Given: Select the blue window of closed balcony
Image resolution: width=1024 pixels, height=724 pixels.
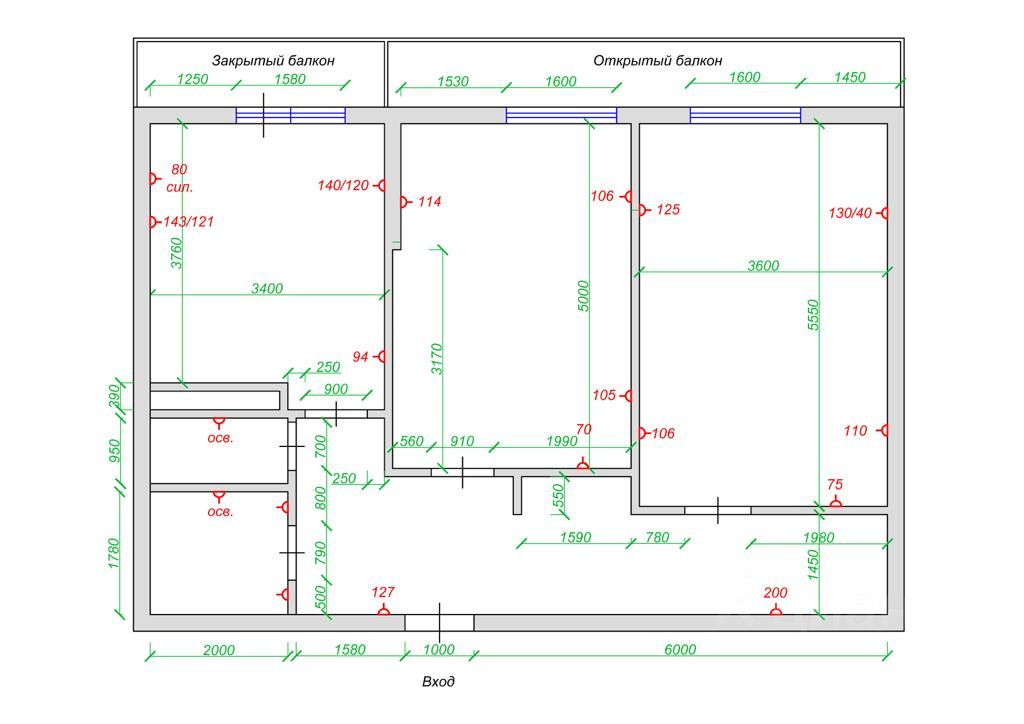Looking at the screenshot, I should [x=291, y=116].
